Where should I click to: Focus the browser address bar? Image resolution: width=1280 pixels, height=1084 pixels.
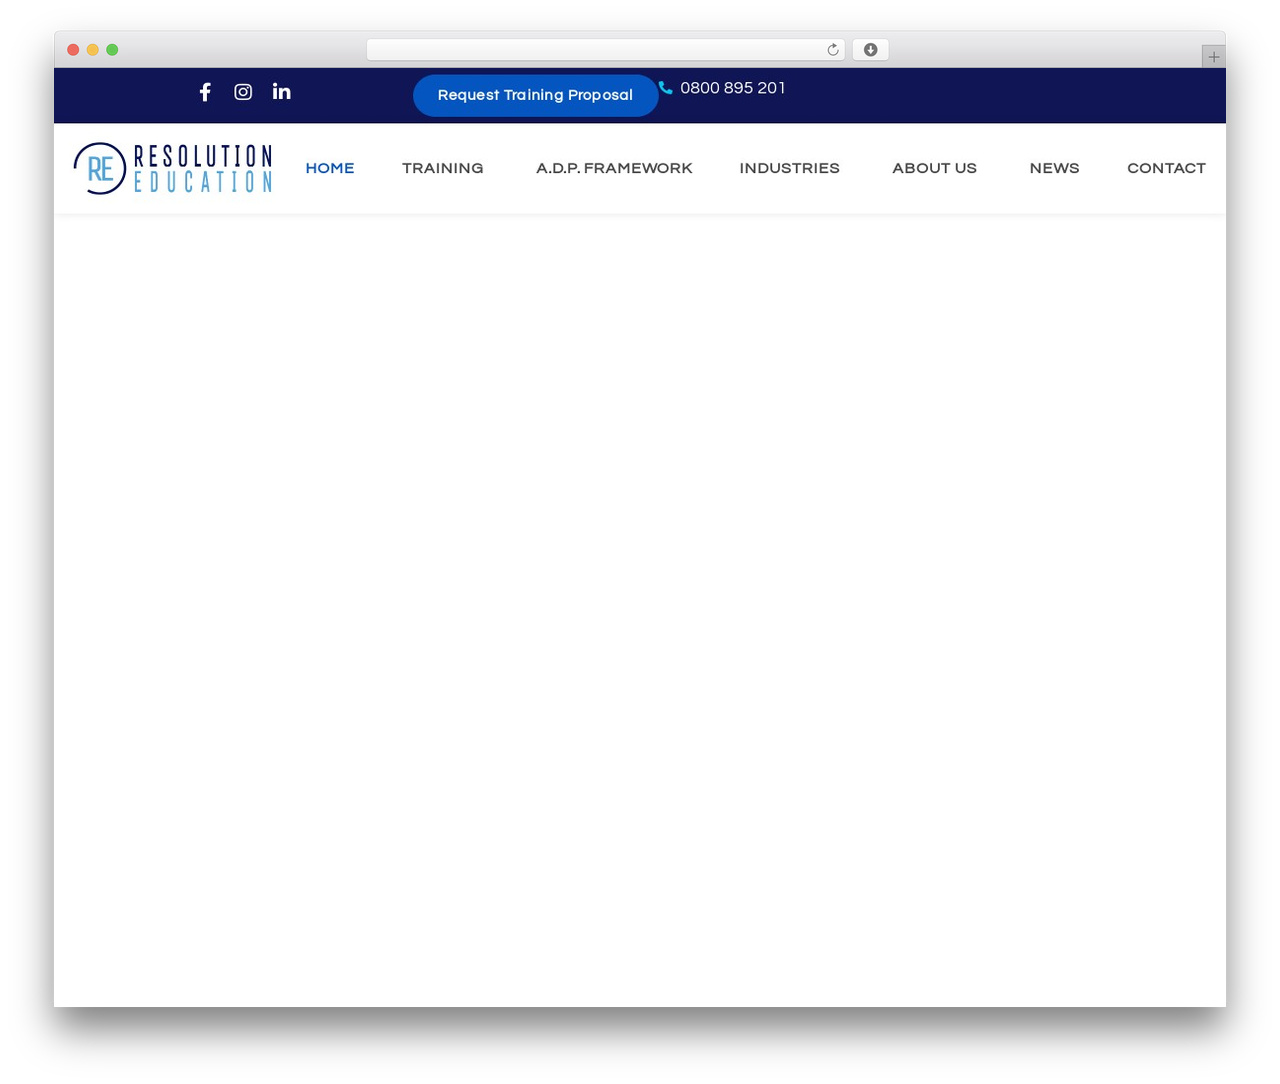[x=605, y=50]
